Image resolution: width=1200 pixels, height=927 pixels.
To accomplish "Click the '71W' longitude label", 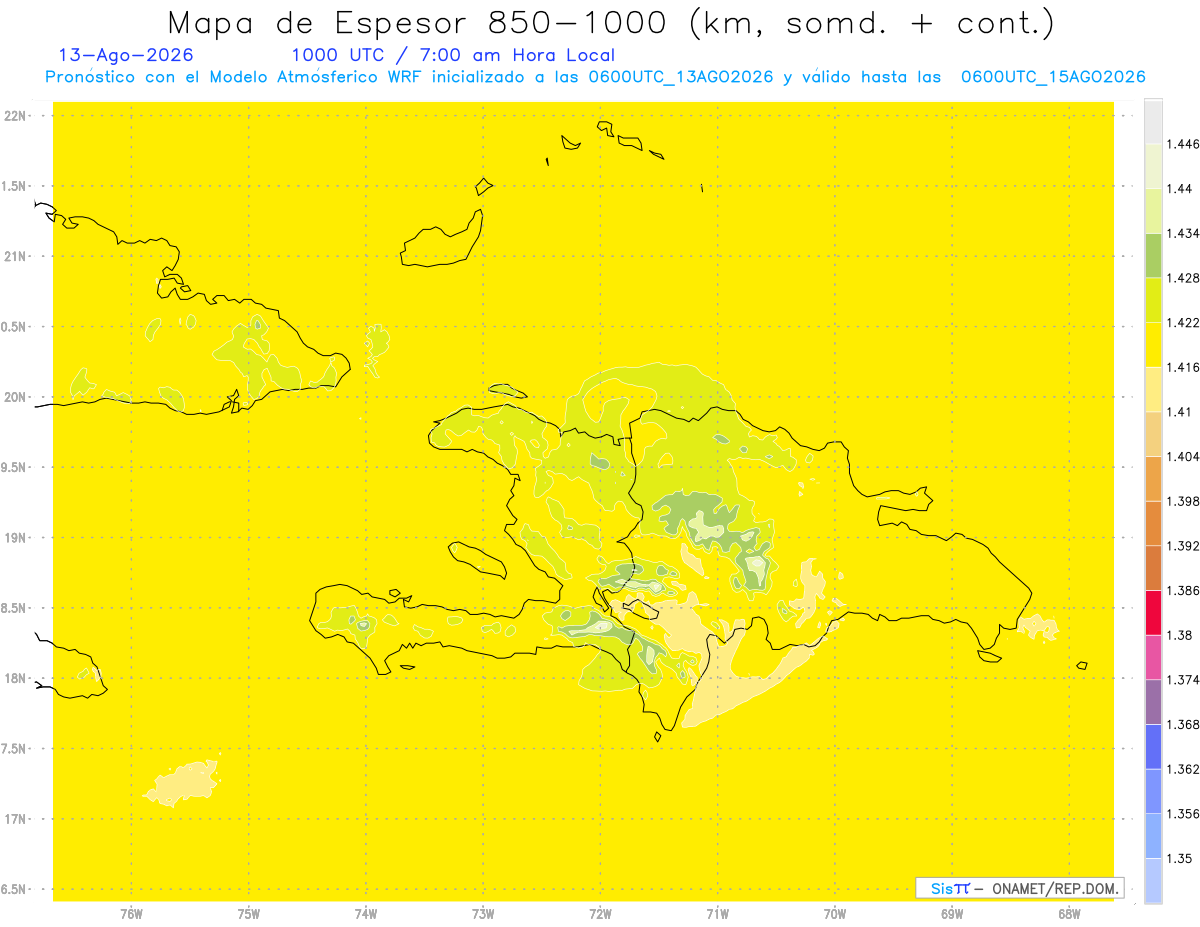I will click(x=717, y=914).
